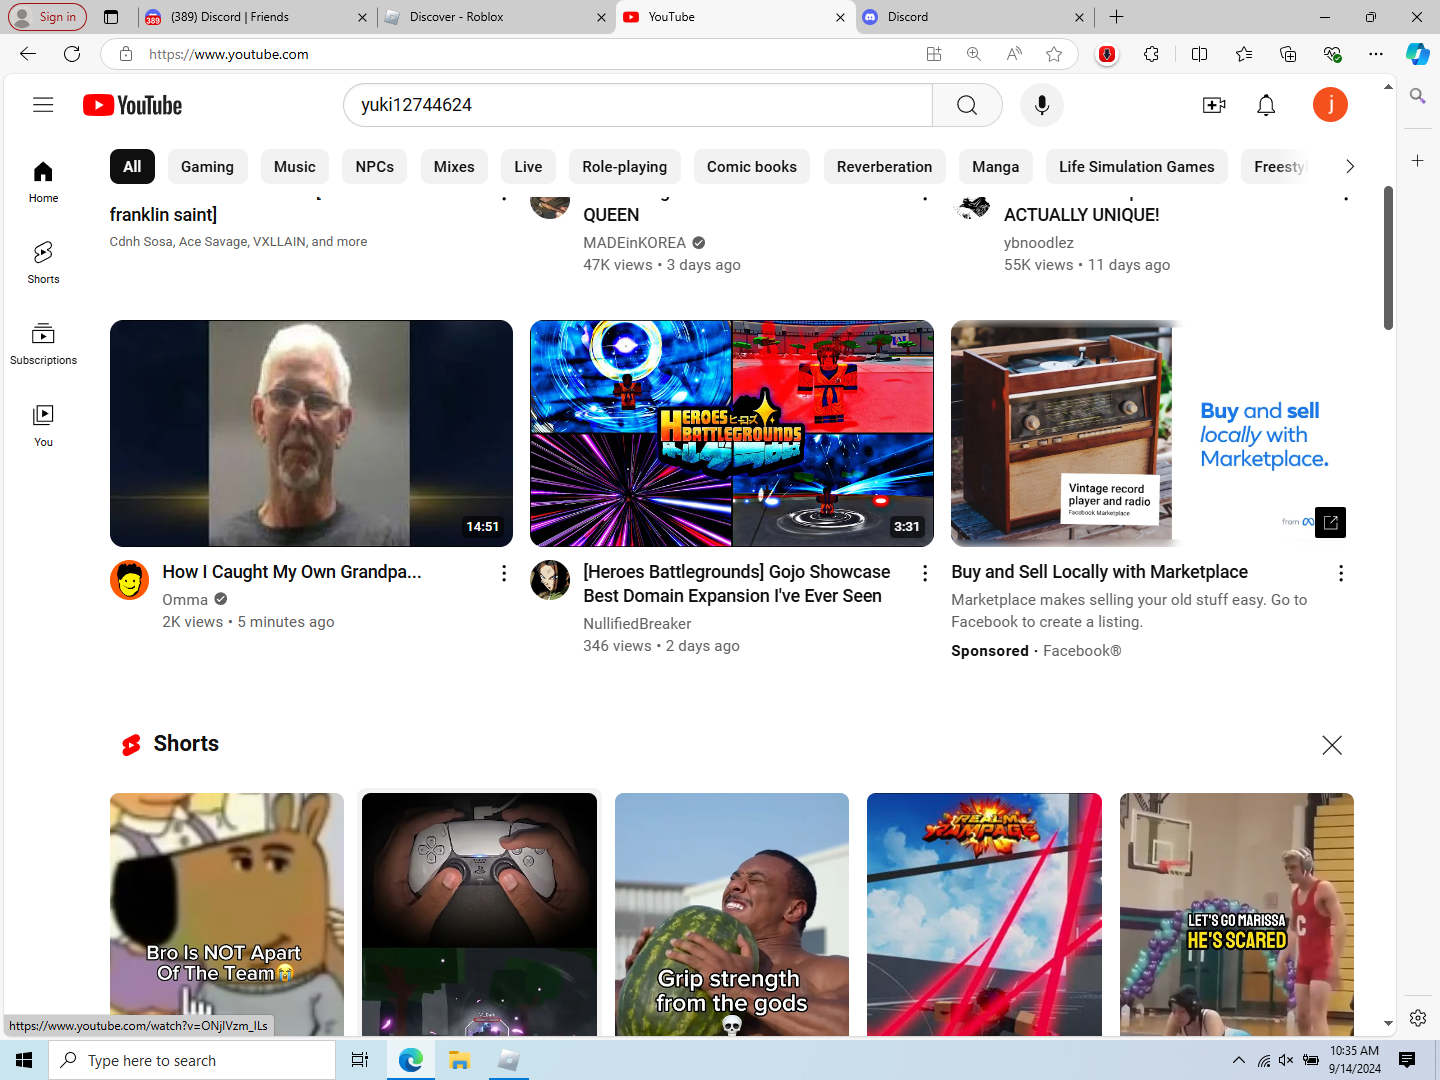Screen dimensions: 1440x1080
Task: Open the split screen icon
Action: (x=1200, y=54)
